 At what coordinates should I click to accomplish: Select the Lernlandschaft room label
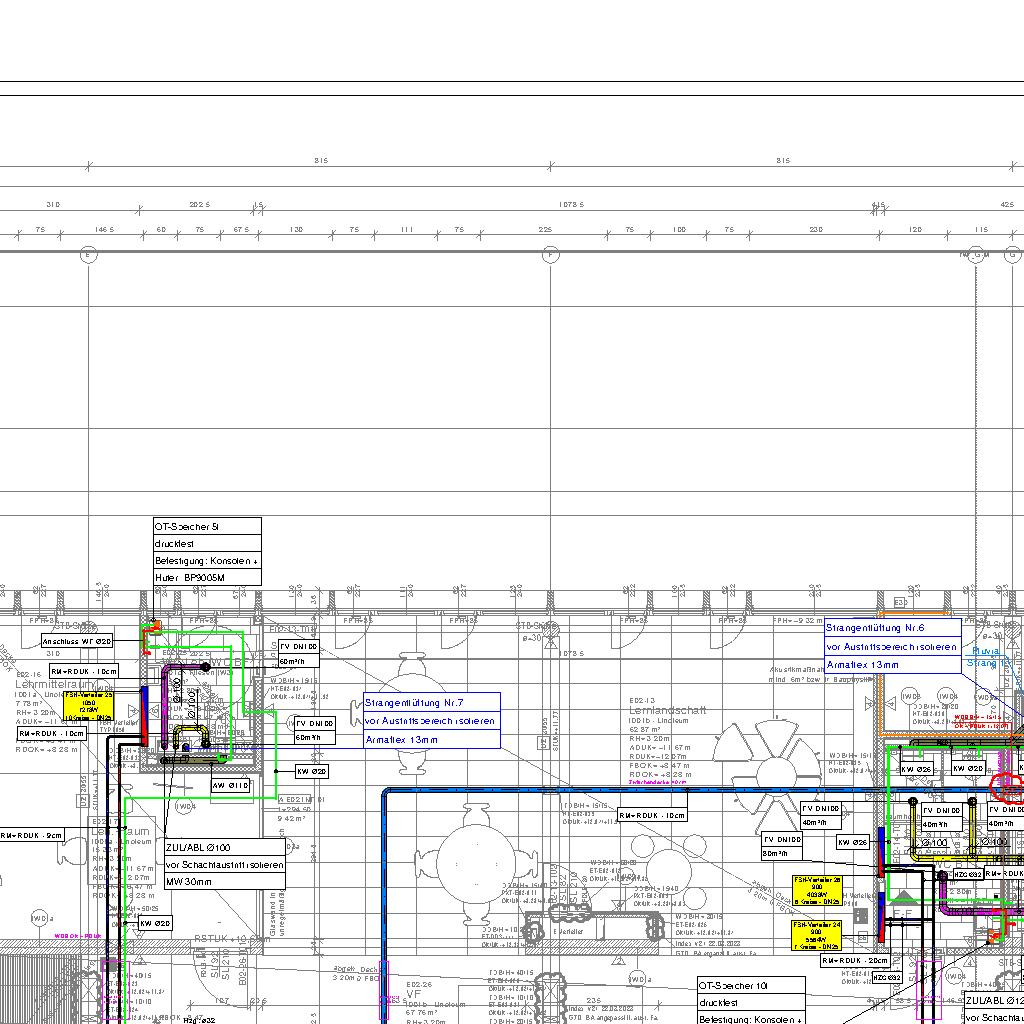667,710
